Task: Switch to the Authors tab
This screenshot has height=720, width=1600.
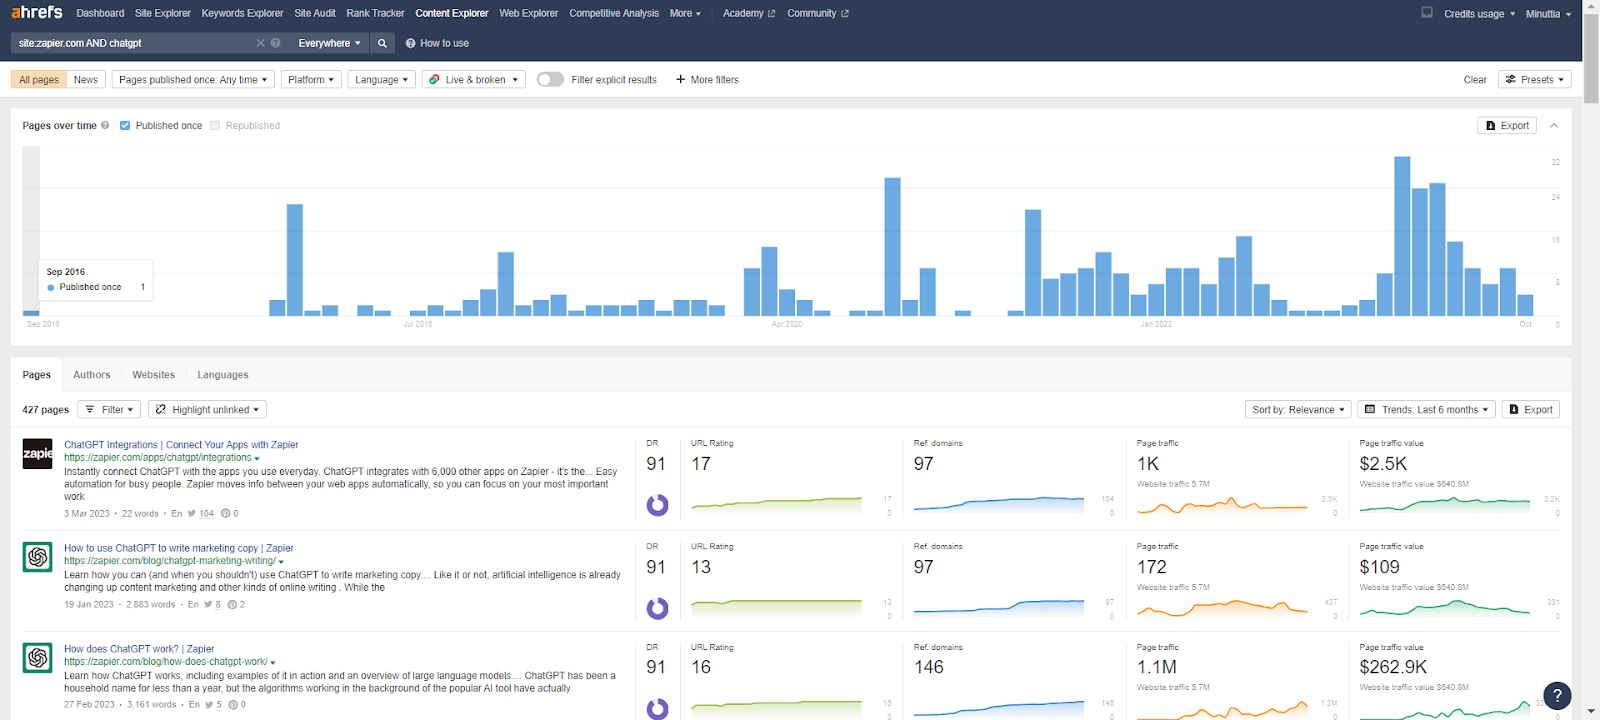Action: [x=91, y=375]
